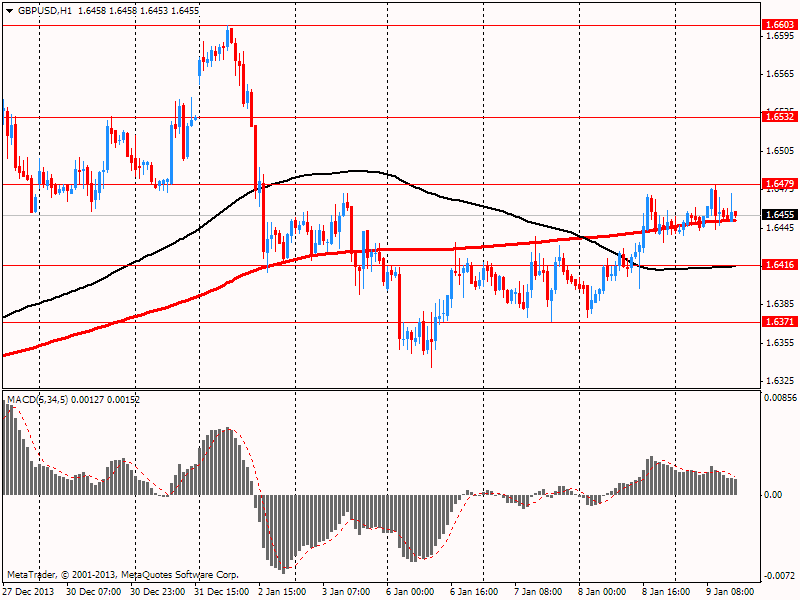This screenshot has width=800, height=600.
Task: Click the 7 Jan 08:00 time label
Action: [538, 592]
